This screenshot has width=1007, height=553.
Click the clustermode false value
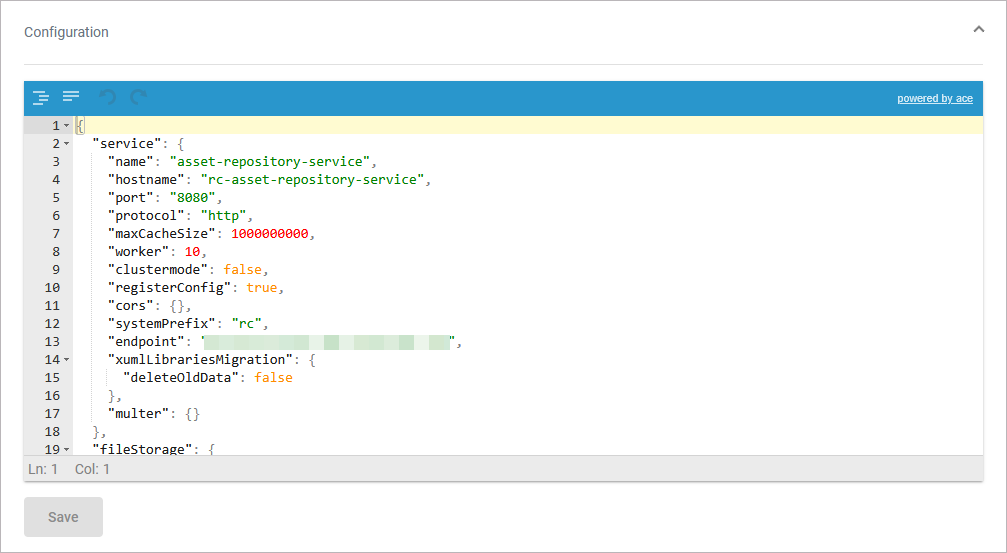pos(242,269)
